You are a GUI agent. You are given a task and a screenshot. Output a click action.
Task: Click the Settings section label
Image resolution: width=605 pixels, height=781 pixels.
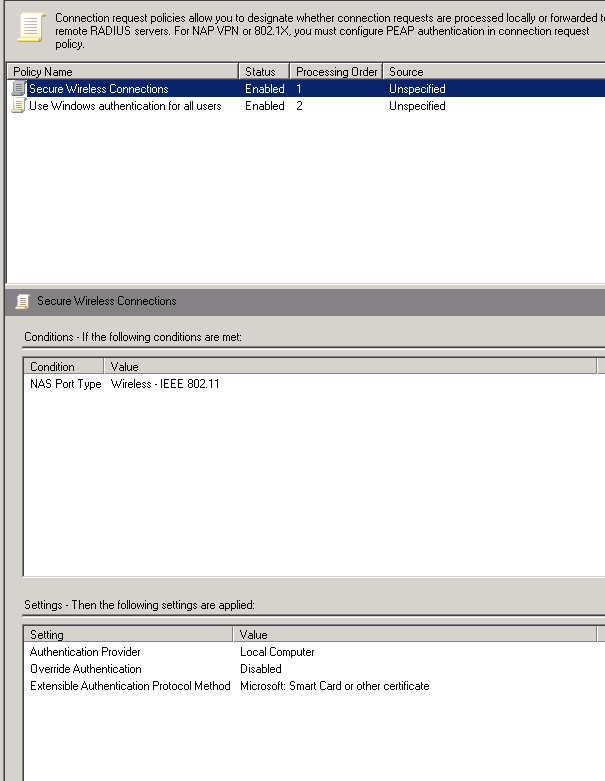tap(139, 605)
